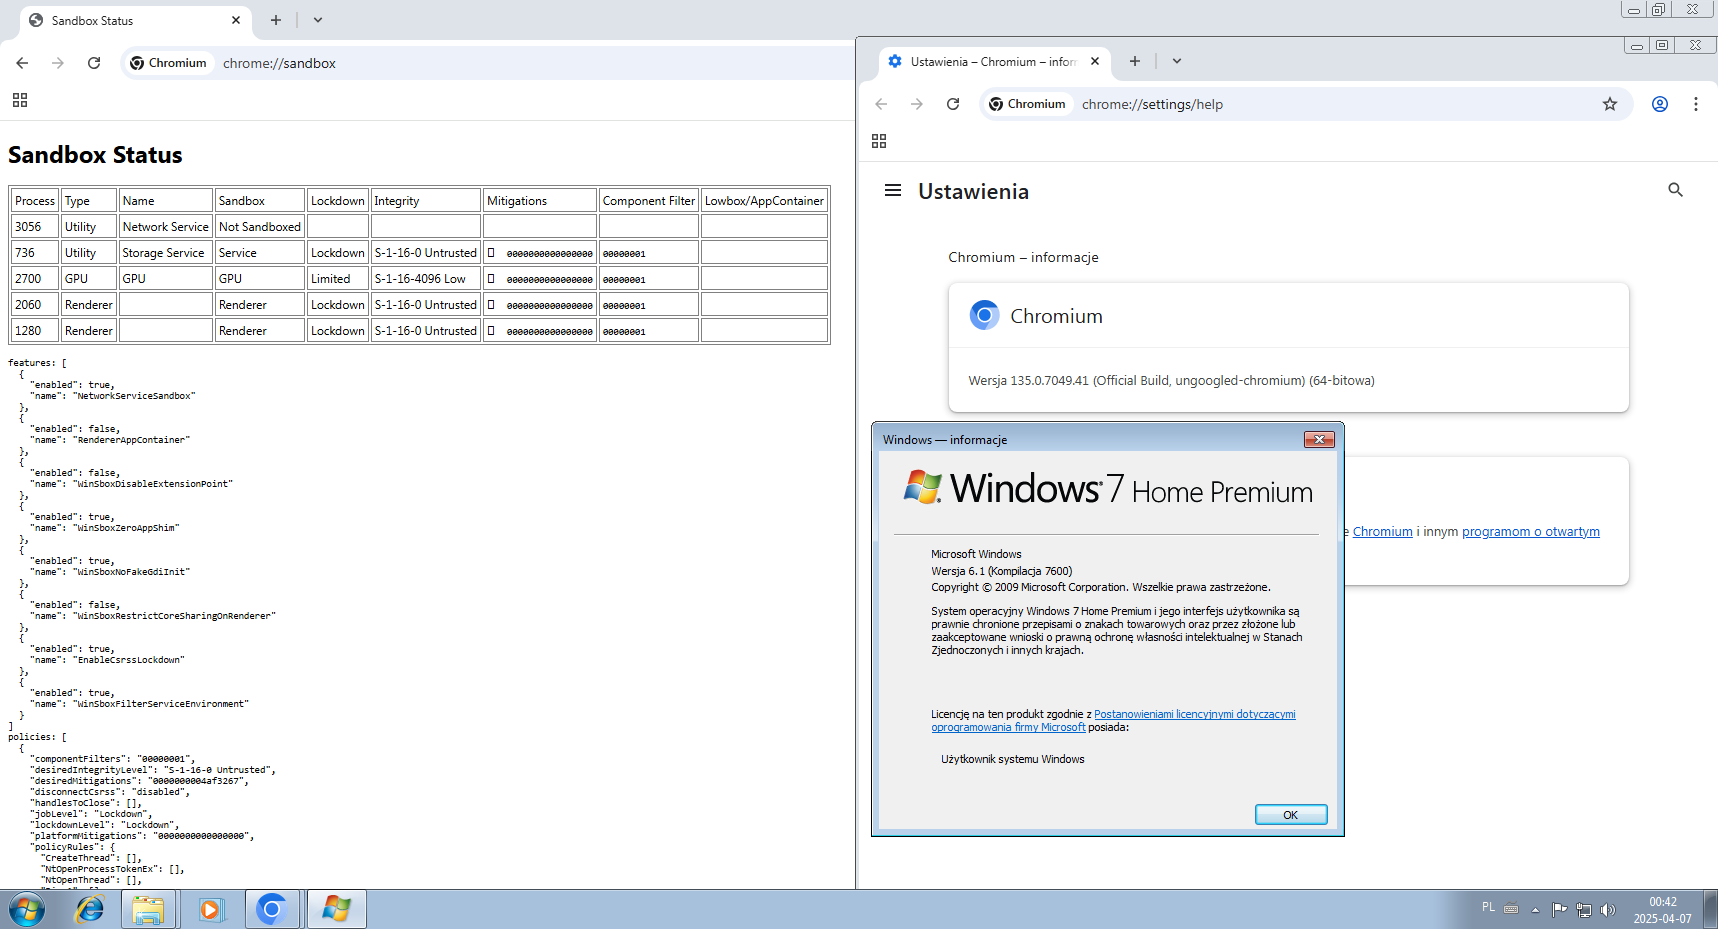This screenshot has height=929, width=1718.
Task: Switch to winver taskbar button
Action: point(336,910)
